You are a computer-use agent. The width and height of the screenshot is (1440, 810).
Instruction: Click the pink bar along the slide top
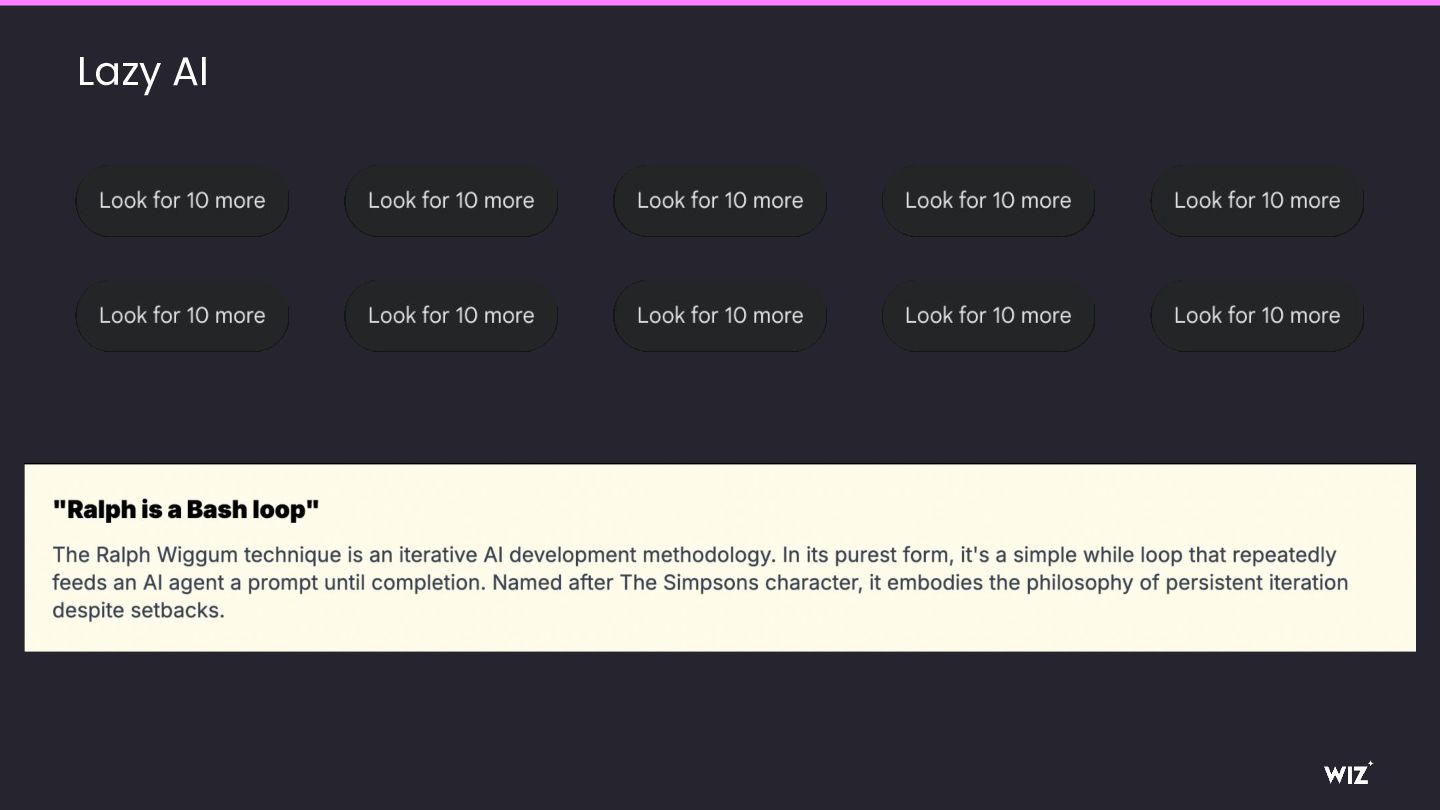(720, 3)
